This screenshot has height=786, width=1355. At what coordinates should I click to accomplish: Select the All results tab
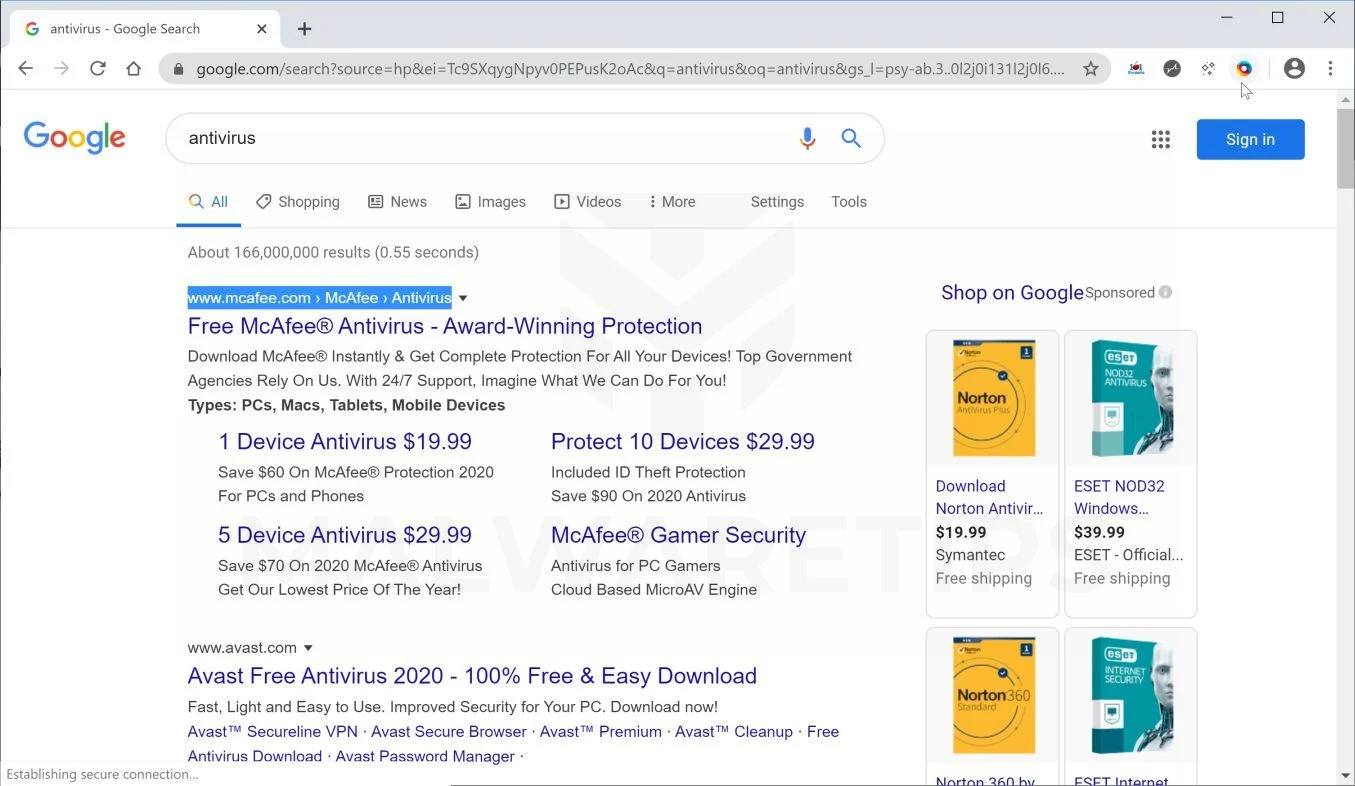pyautogui.click(x=209, y=202)
